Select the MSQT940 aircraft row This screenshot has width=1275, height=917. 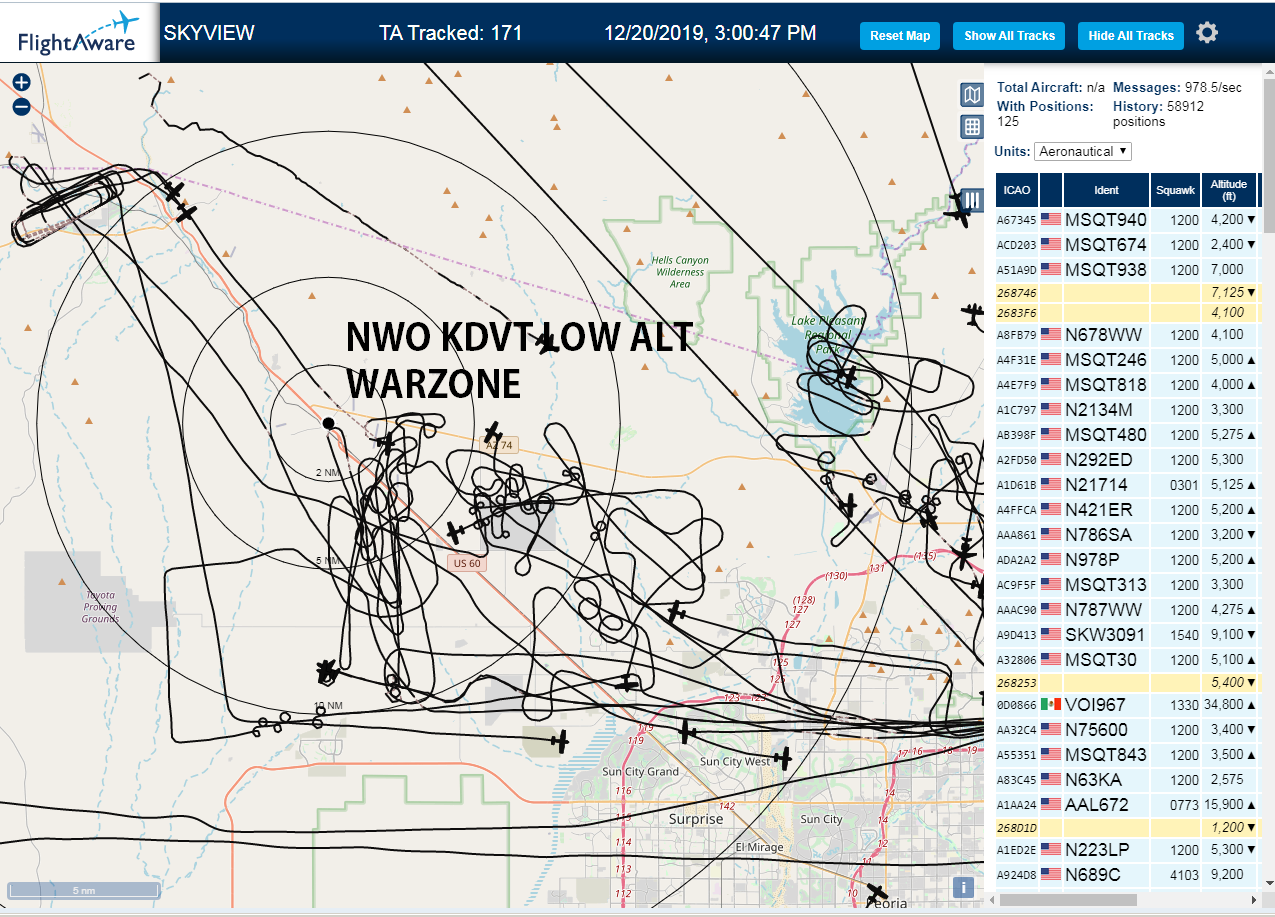tap(1127, 220)
